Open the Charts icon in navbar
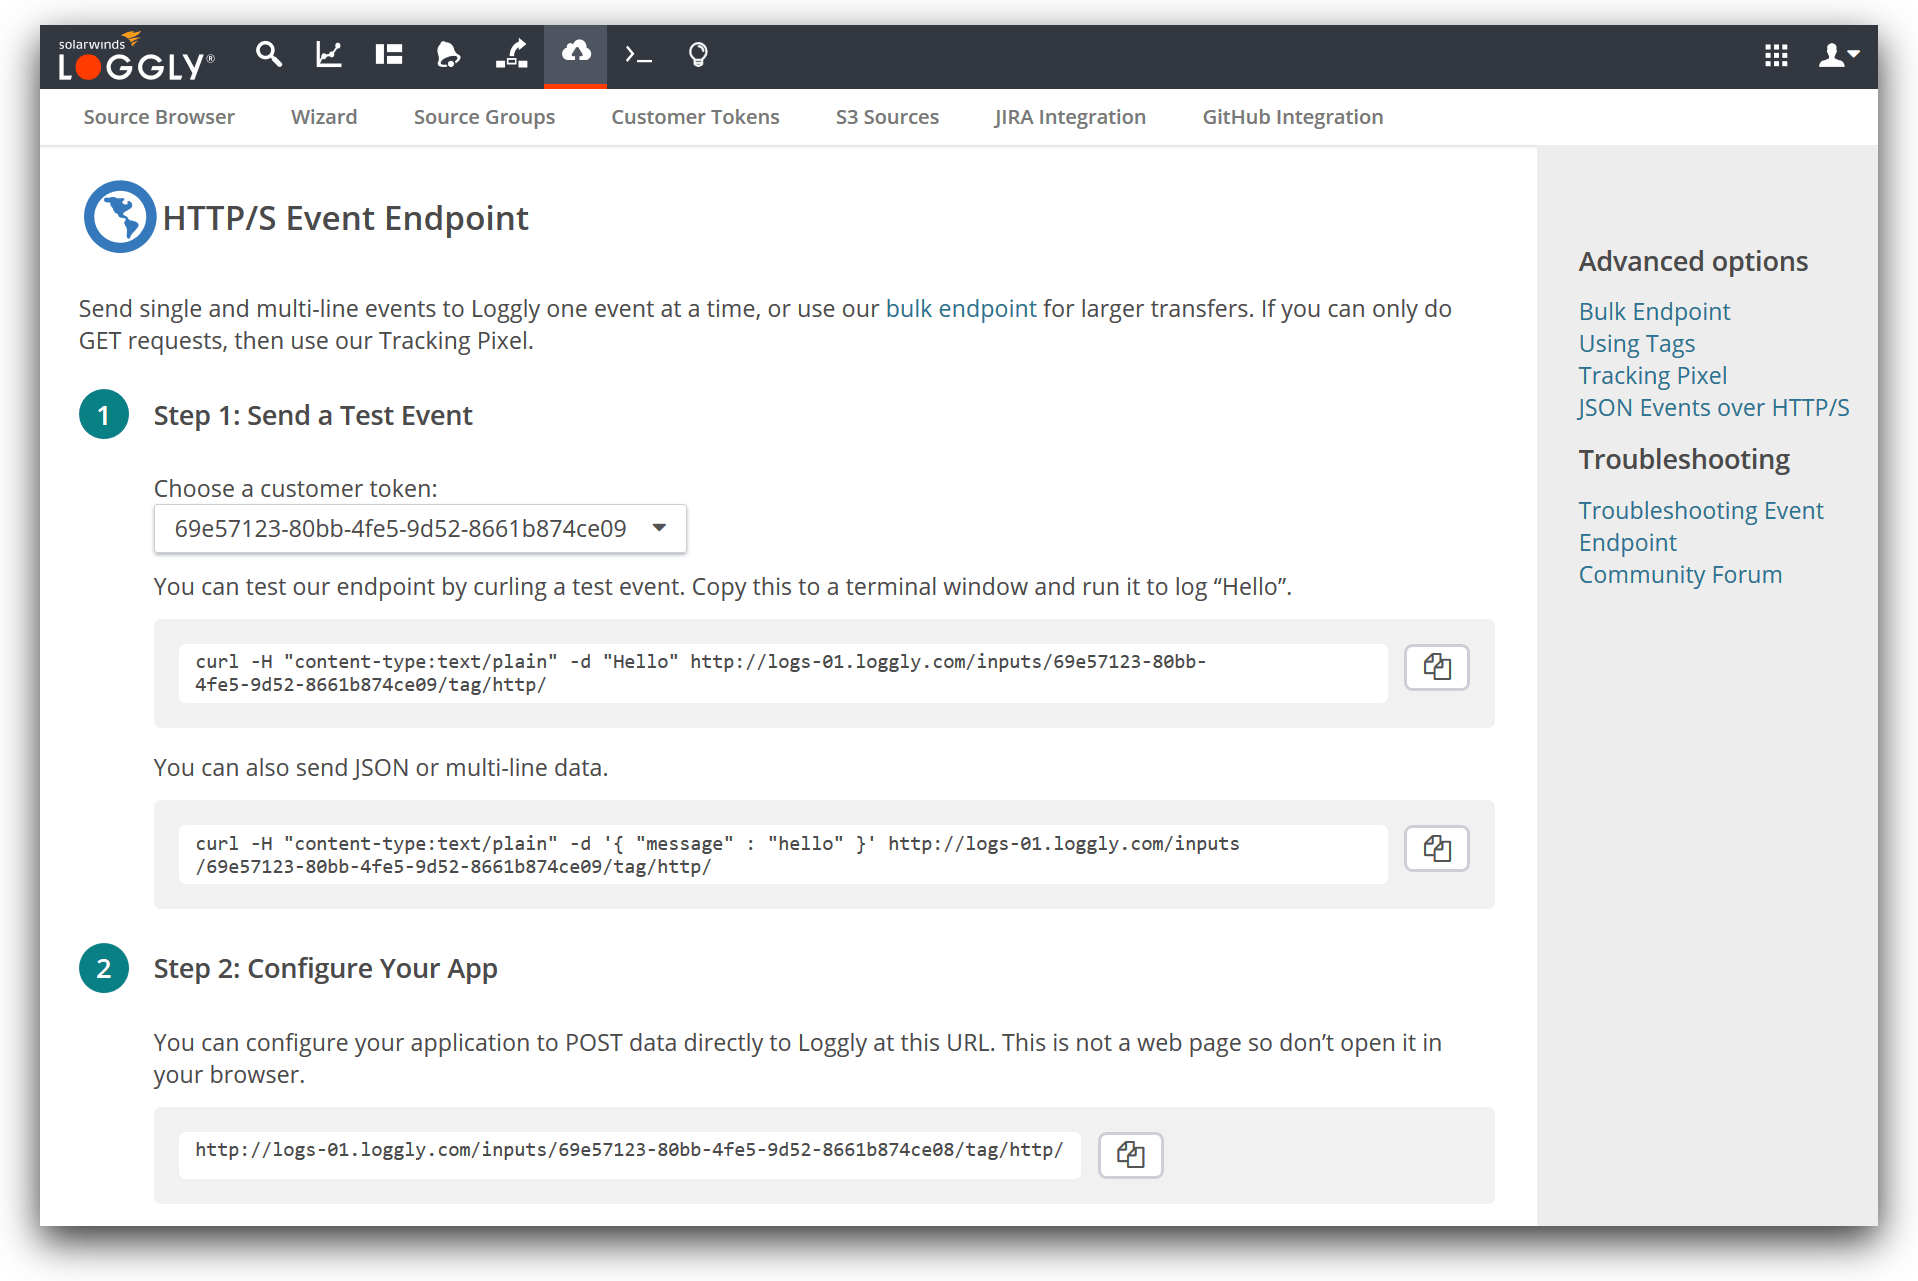1918x1281 pixels. (x=328, y=55)
